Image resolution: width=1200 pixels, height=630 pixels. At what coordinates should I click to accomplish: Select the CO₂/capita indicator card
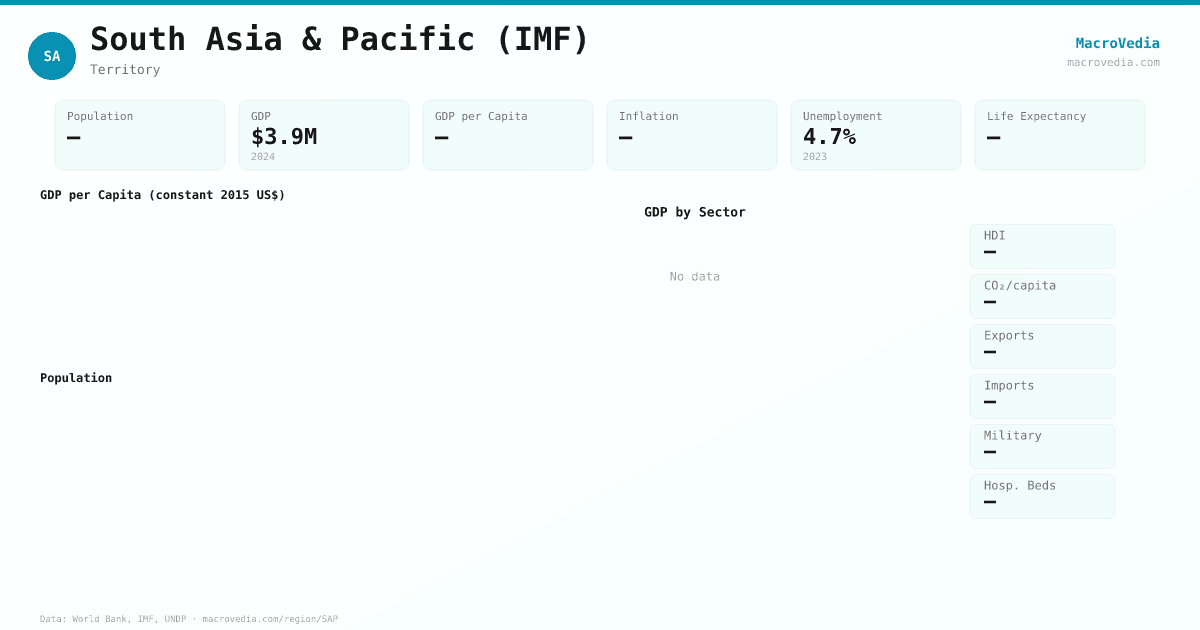(x=1042, y=296)
